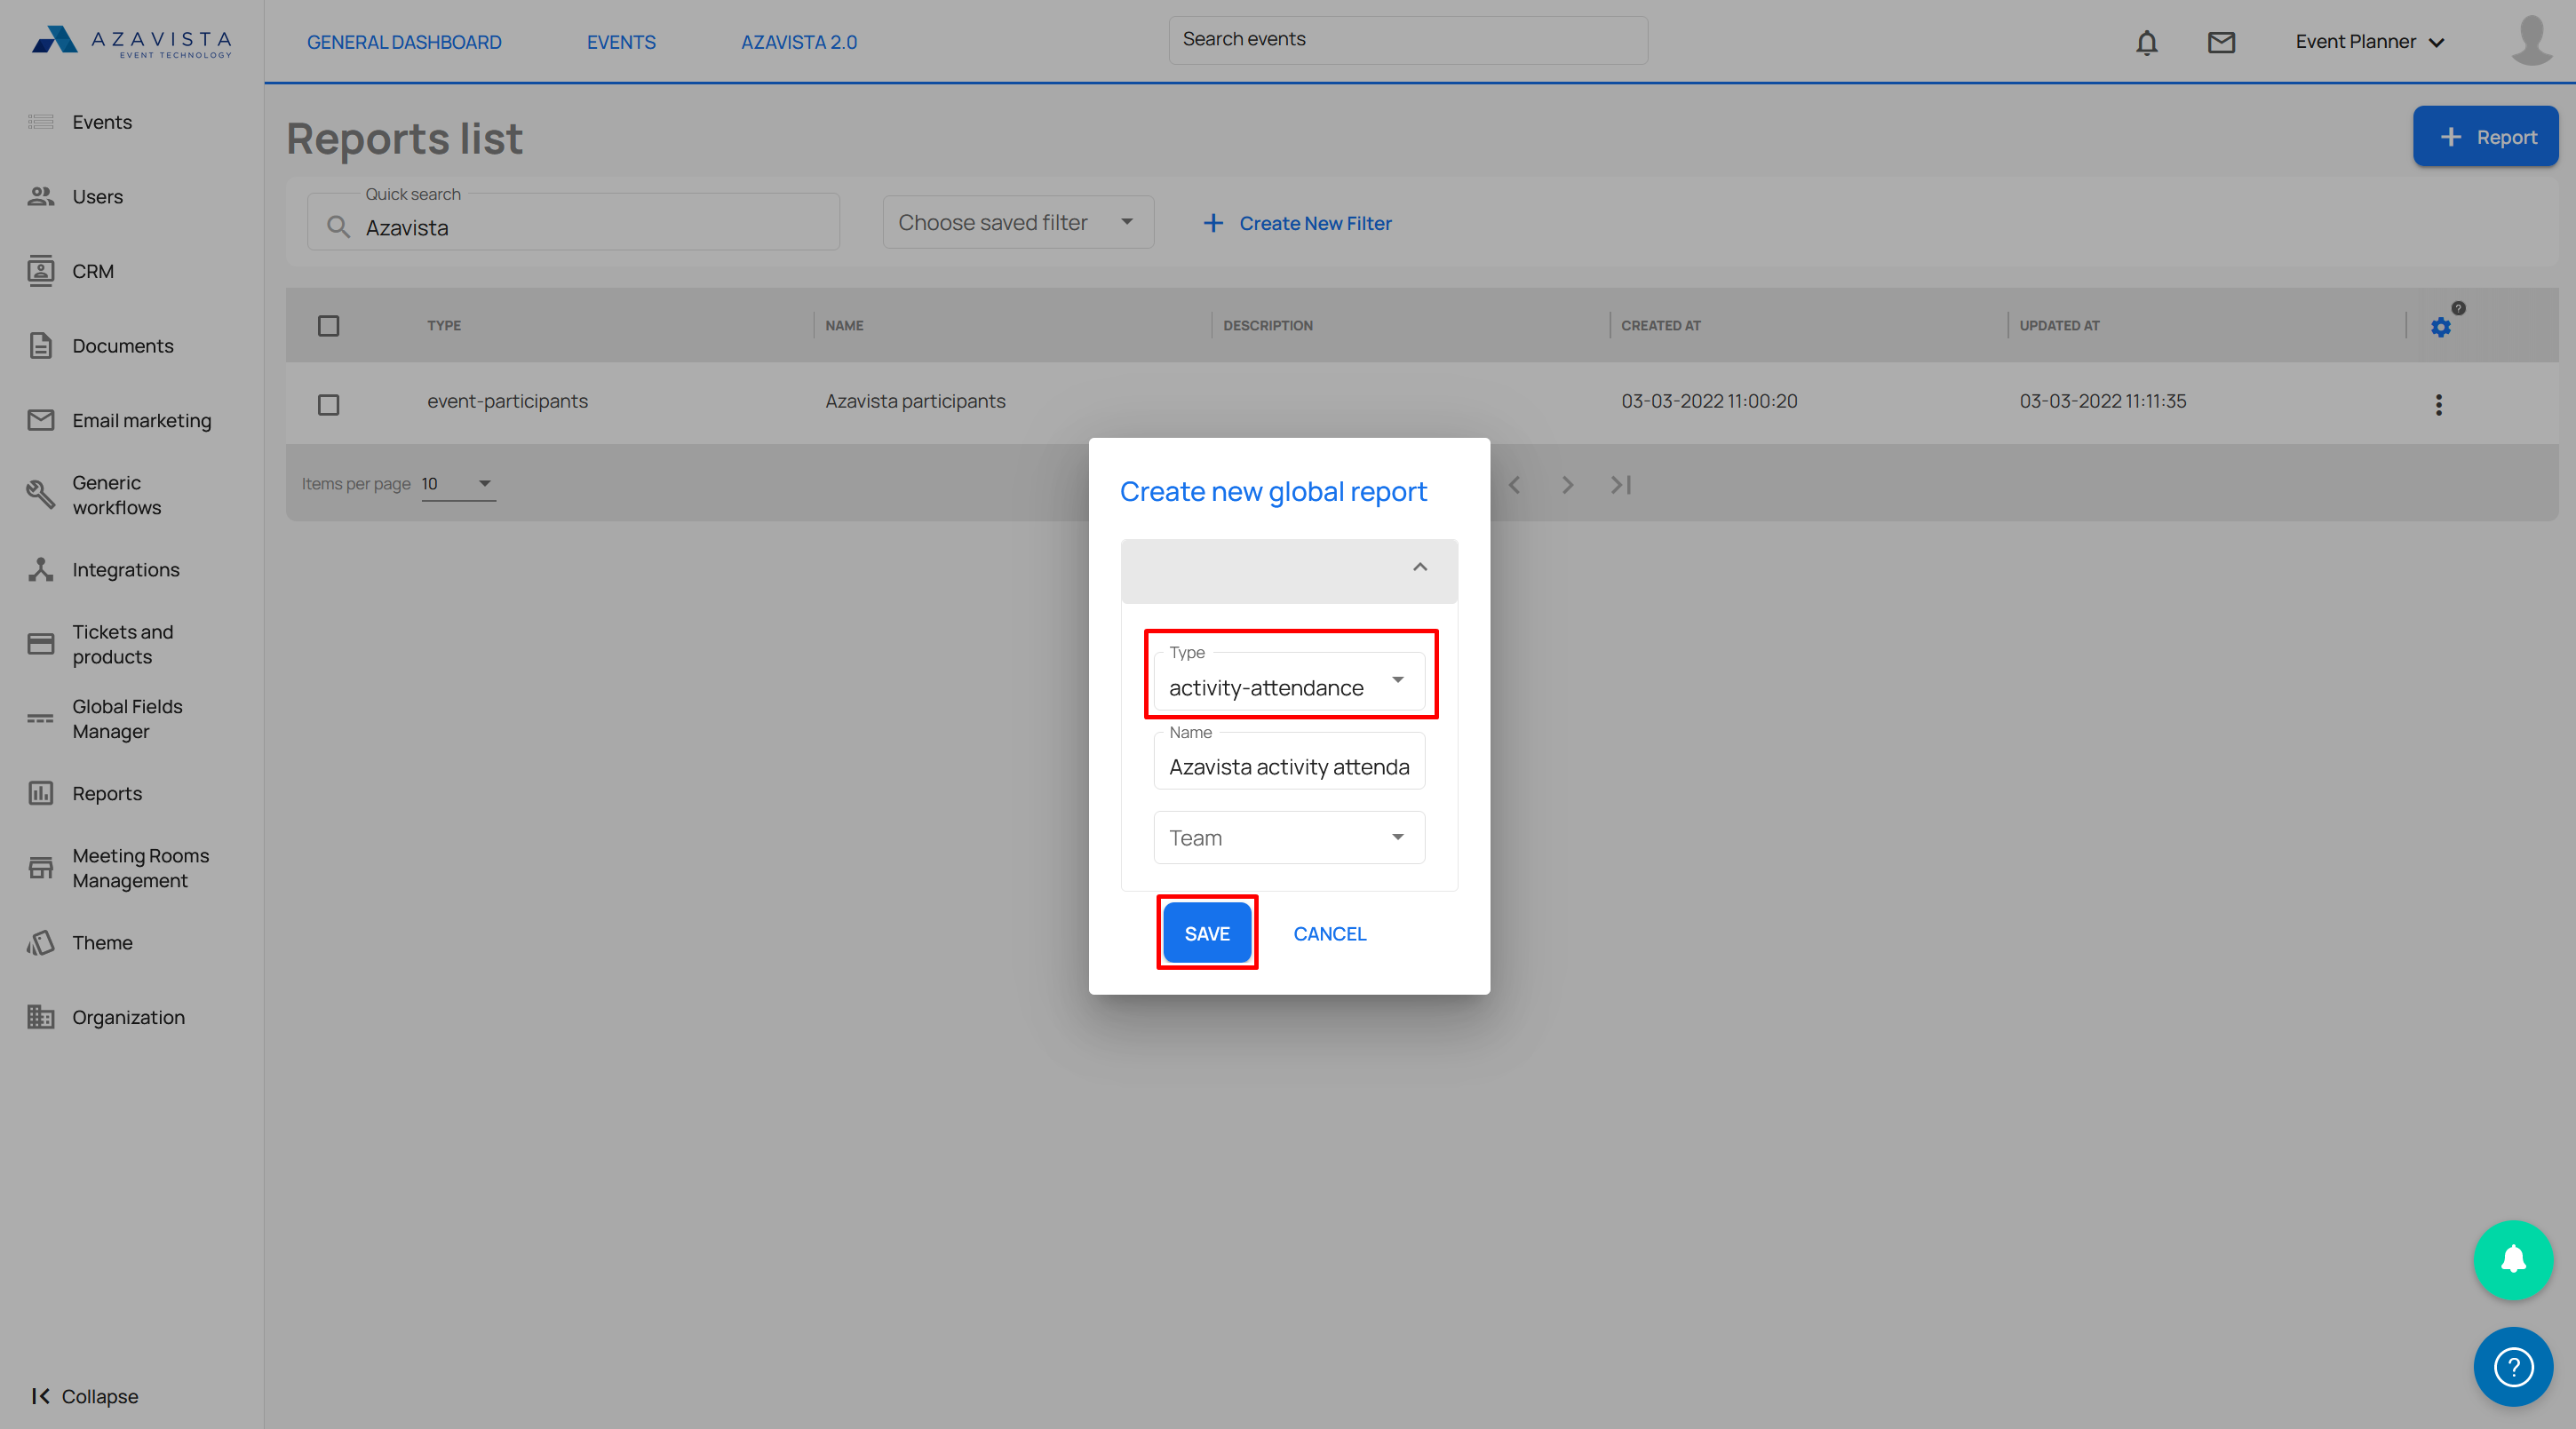Click the Azavista participants name cell
Image resolution: width=2576 pixels, height=1429 pixels.
tap(915, 401)
